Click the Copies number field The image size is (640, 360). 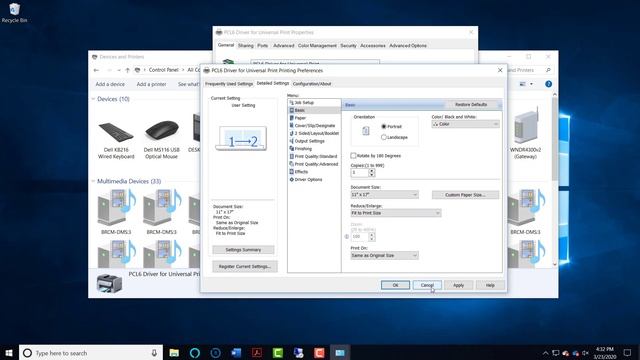(x=359, y=173)
